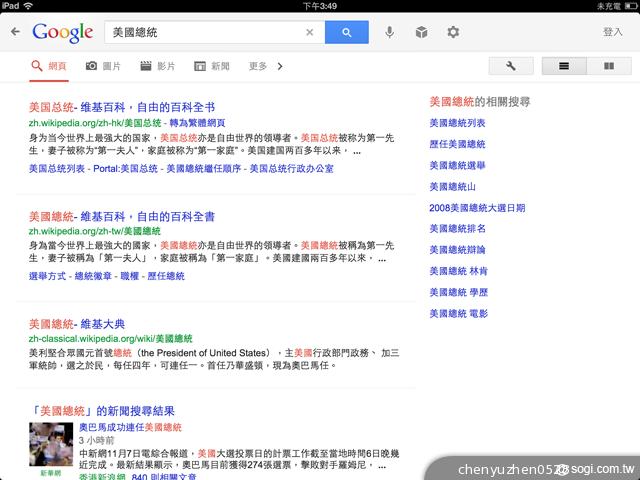Open sitelink 職權
This screenshot has height=480, width=640.
pos(130,276)
